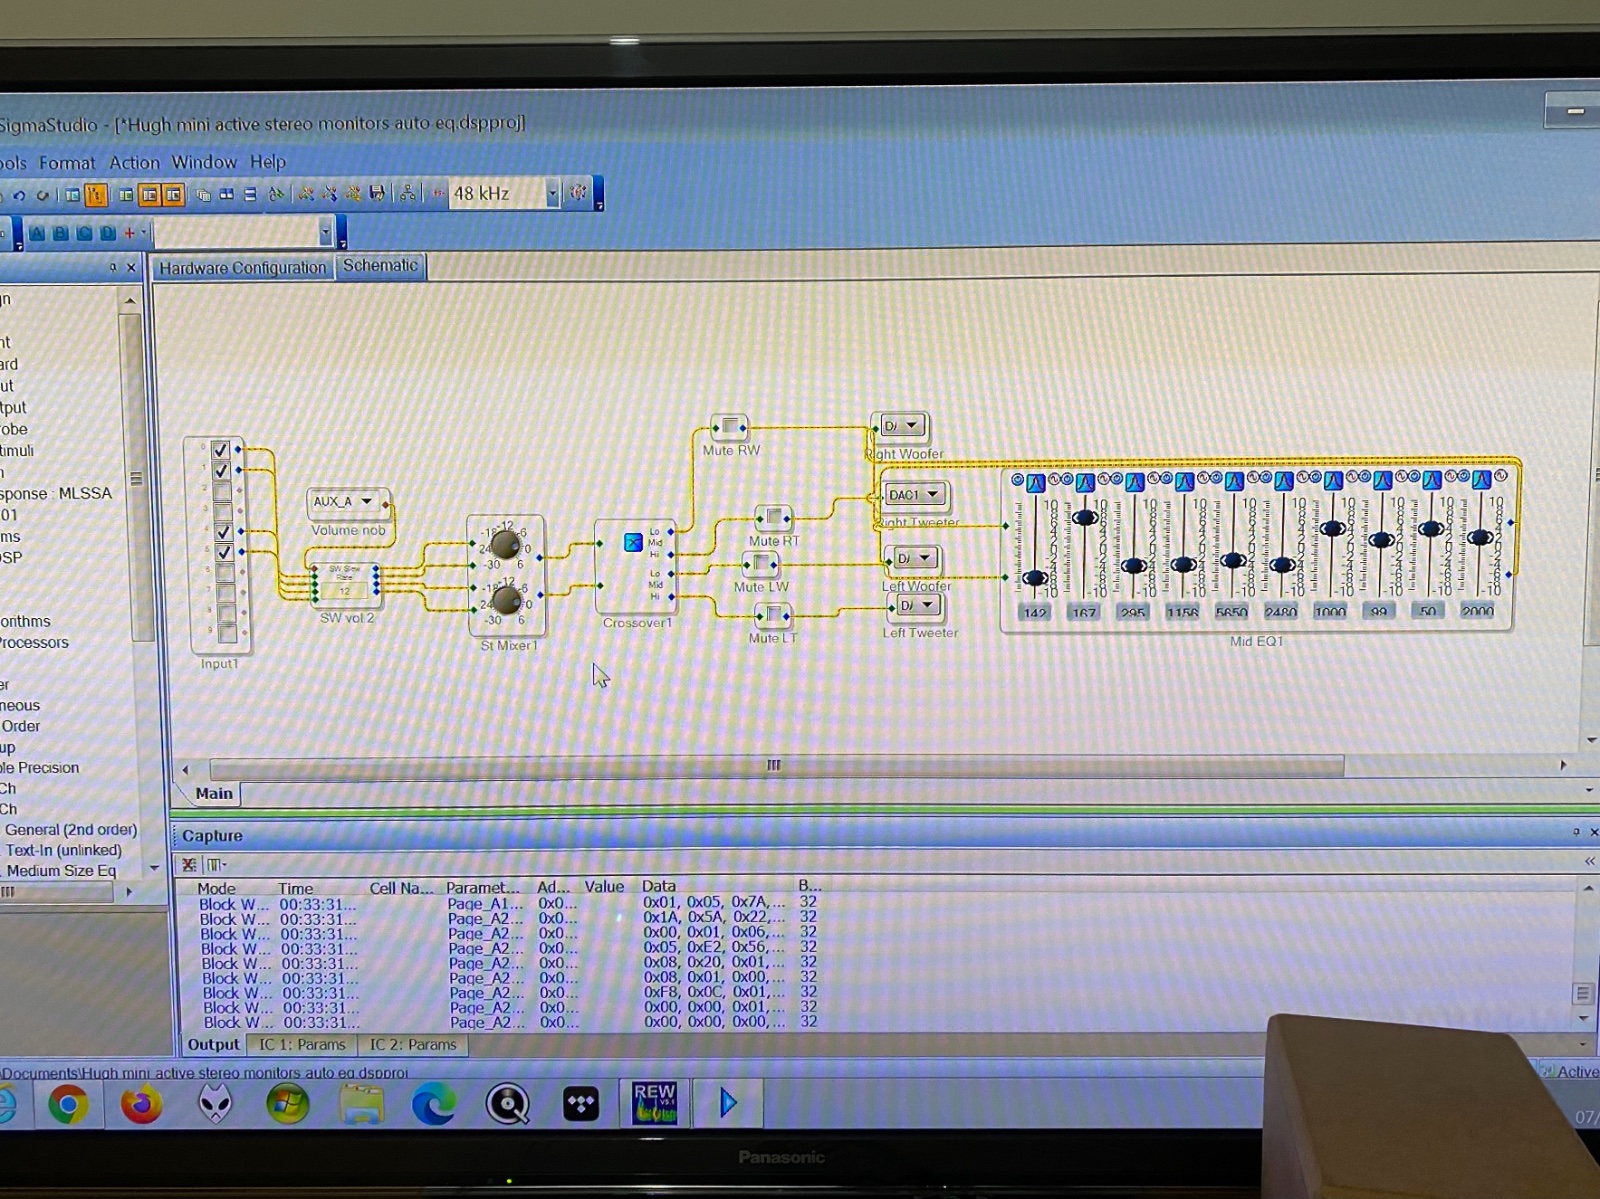1600x1199 pixels.
Task: Open the DAC1 dropdown for Right Tweeter
Action: (x=933, y=494)
